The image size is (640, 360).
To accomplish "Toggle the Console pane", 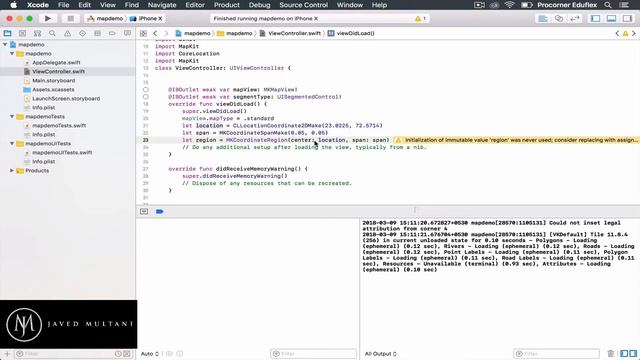I will click(x=633, y=353).
